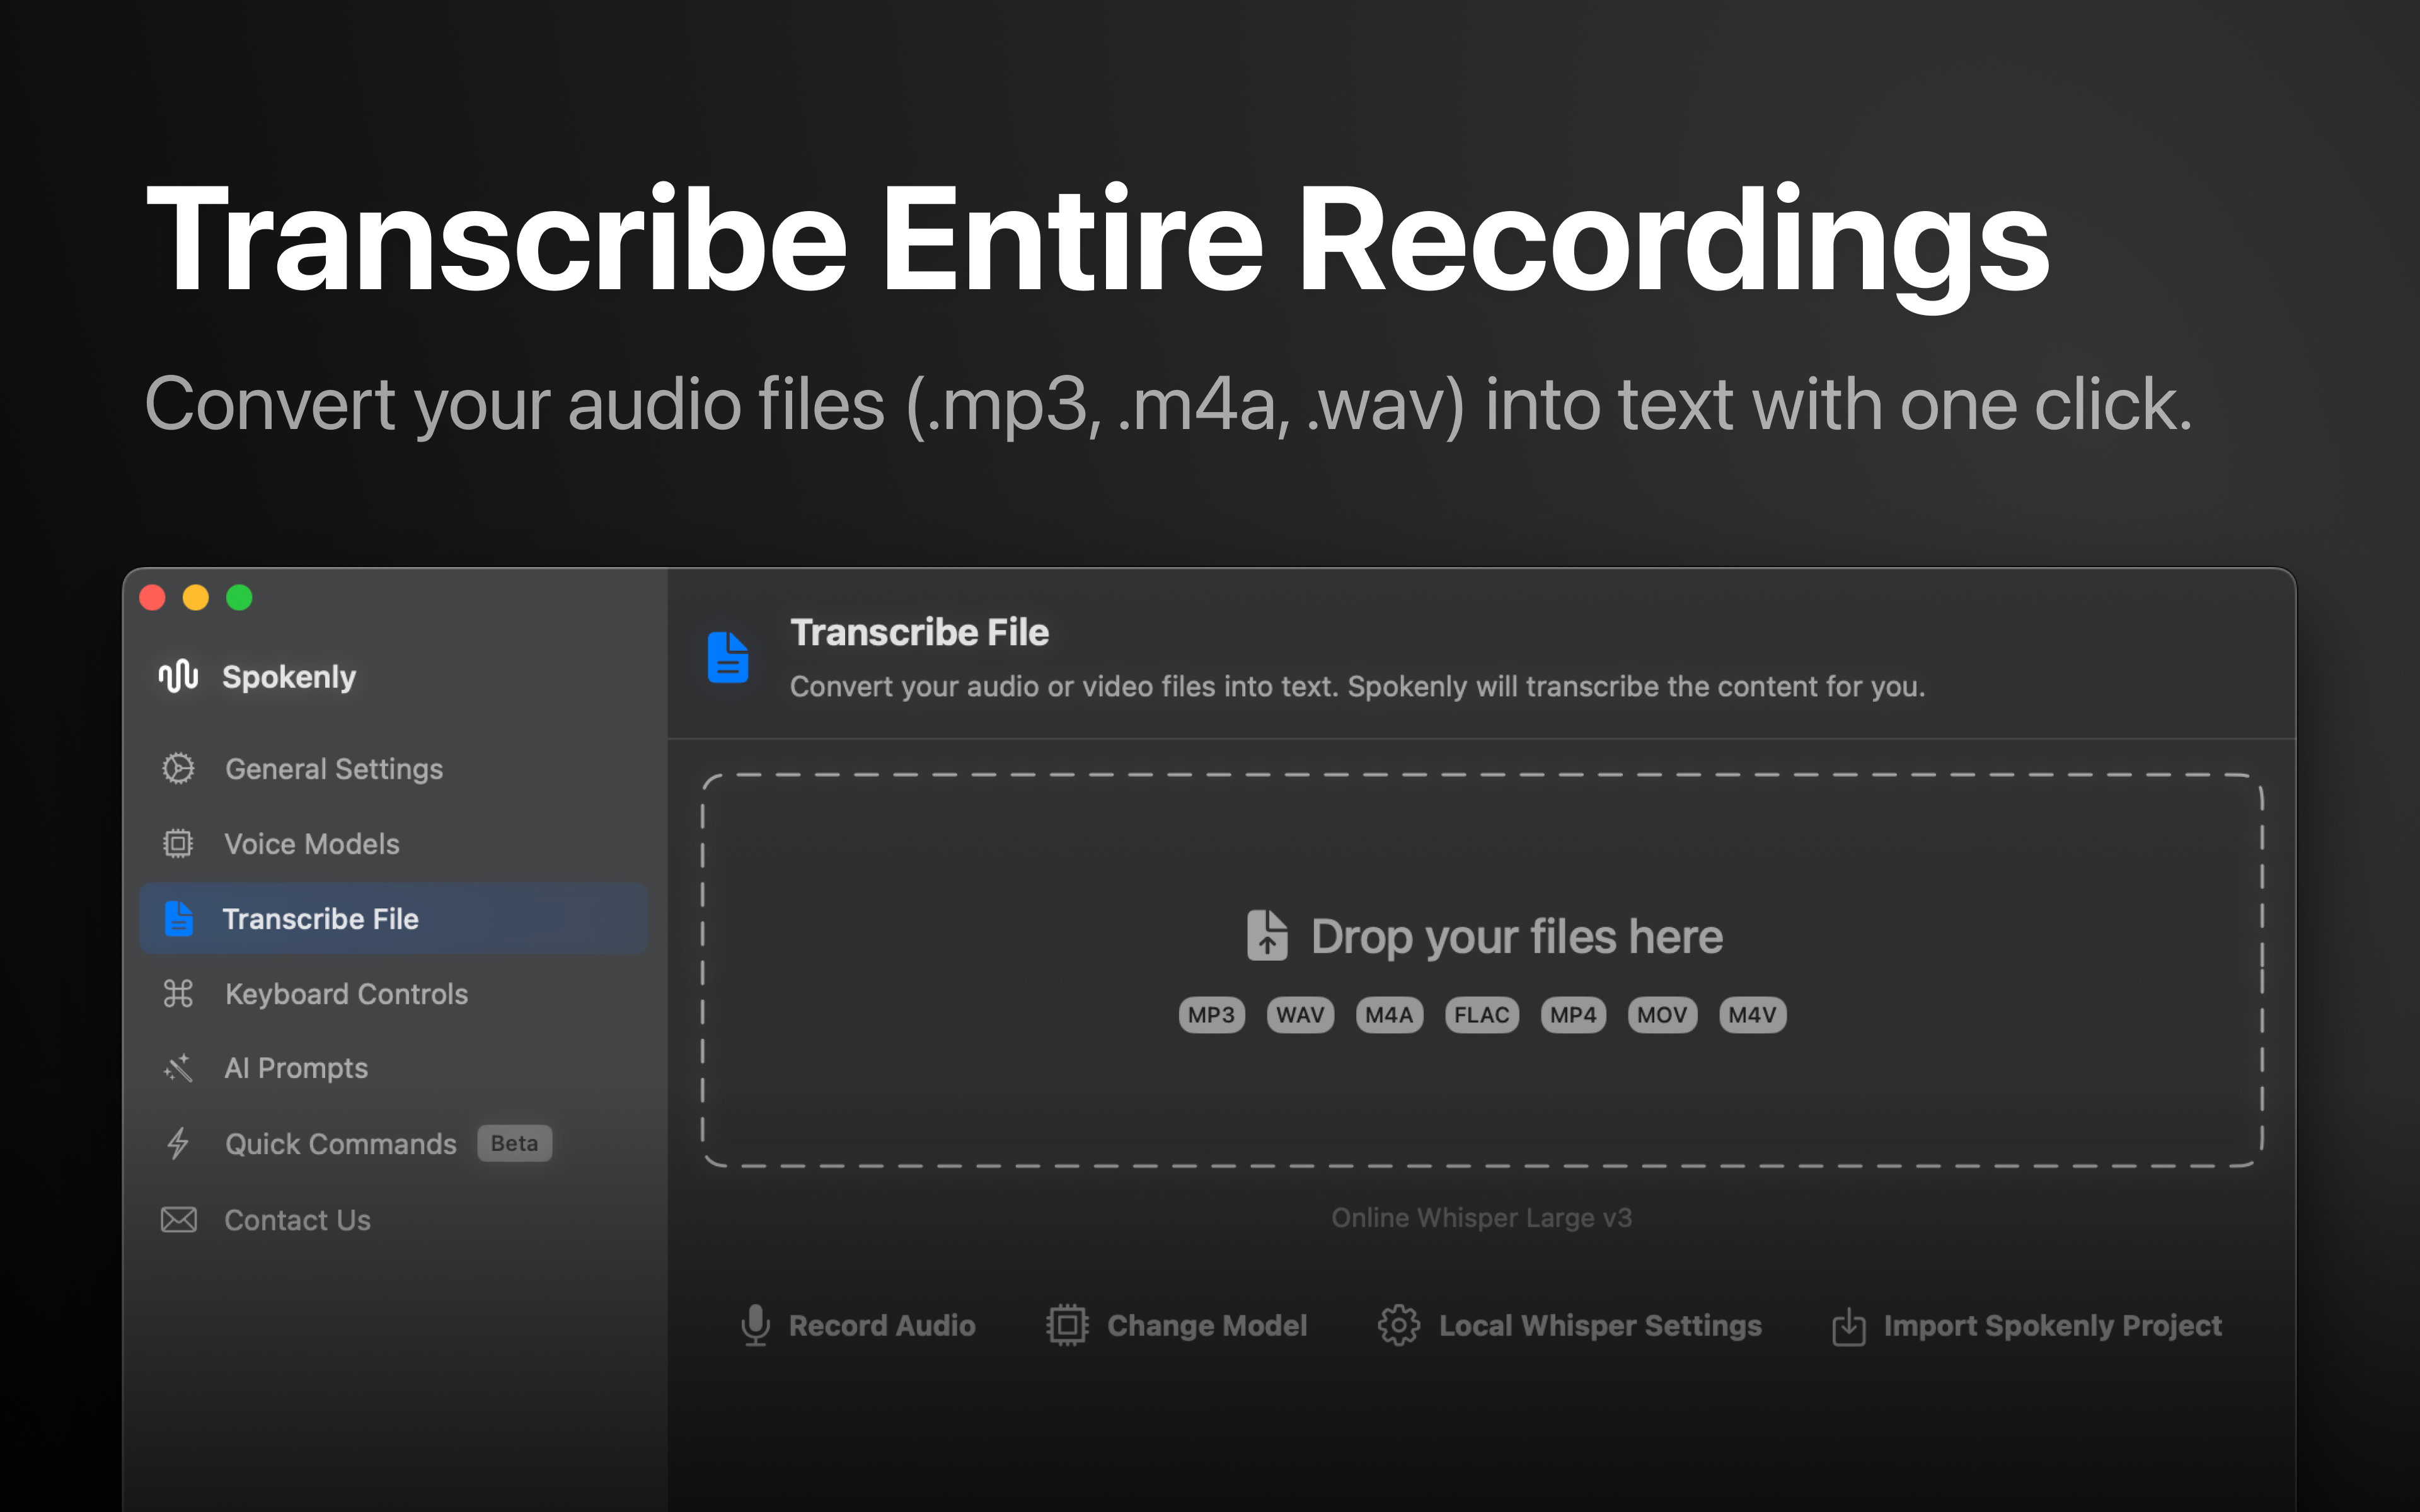Click the MP3 format tag
The width and height of the screenshot is (2420, 1512).
click(x=1211, y=1015)
